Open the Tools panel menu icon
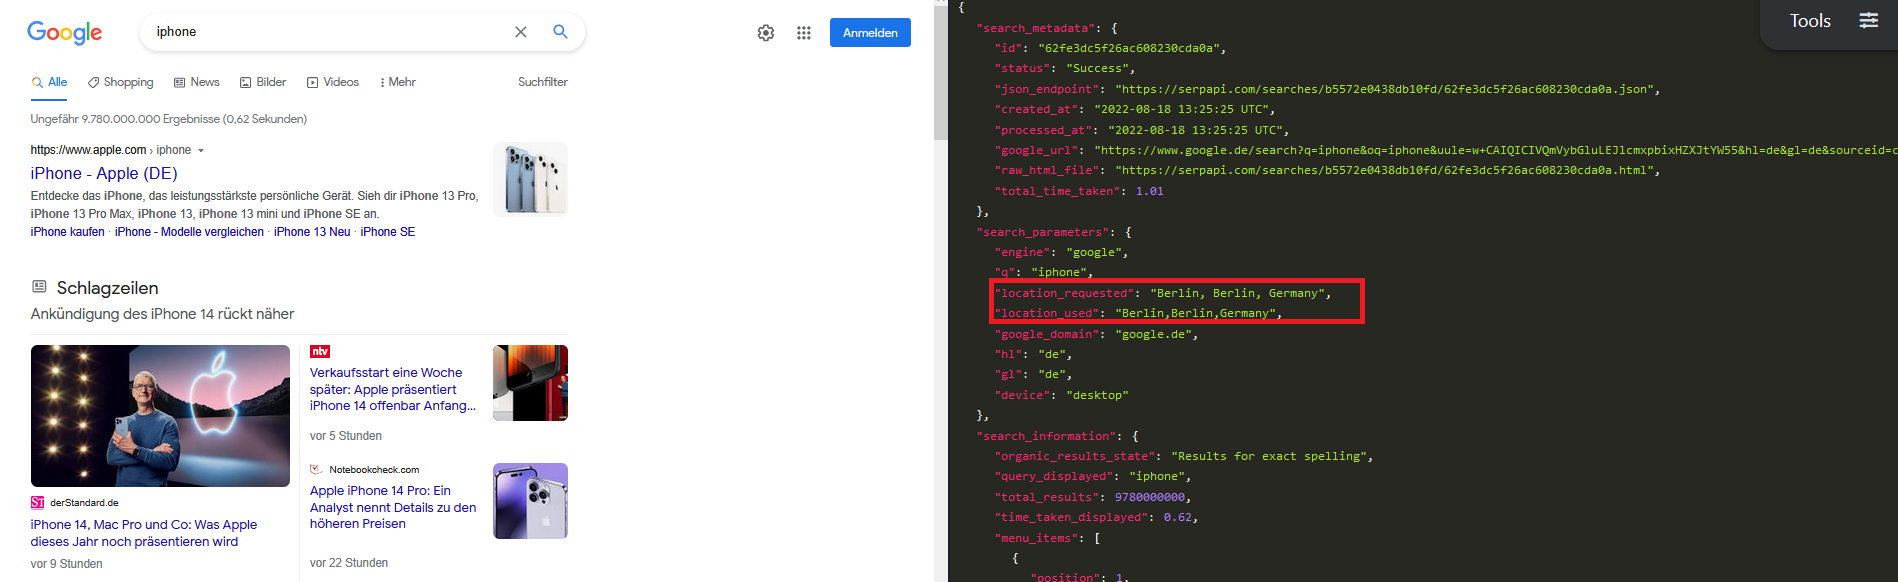The image size is (1898, 582). tap(1868, 20)
